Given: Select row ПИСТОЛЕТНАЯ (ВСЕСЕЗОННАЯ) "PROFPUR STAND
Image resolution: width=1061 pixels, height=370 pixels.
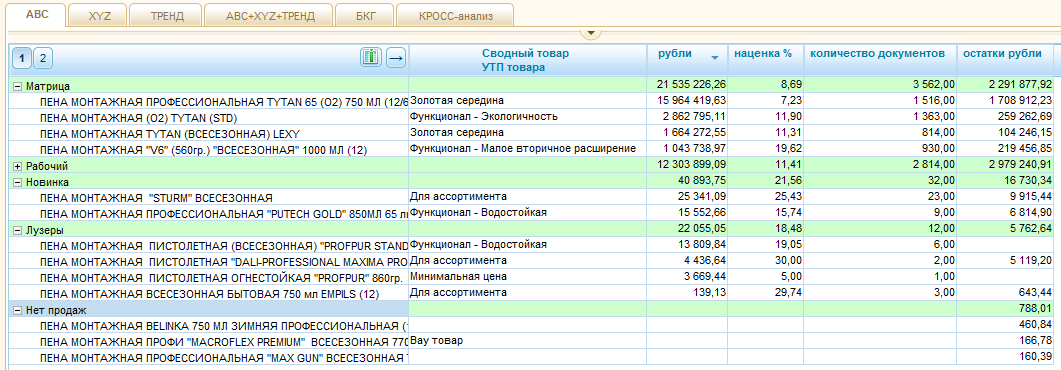Looking at the screenshot, I should click(x=224, y=246).
